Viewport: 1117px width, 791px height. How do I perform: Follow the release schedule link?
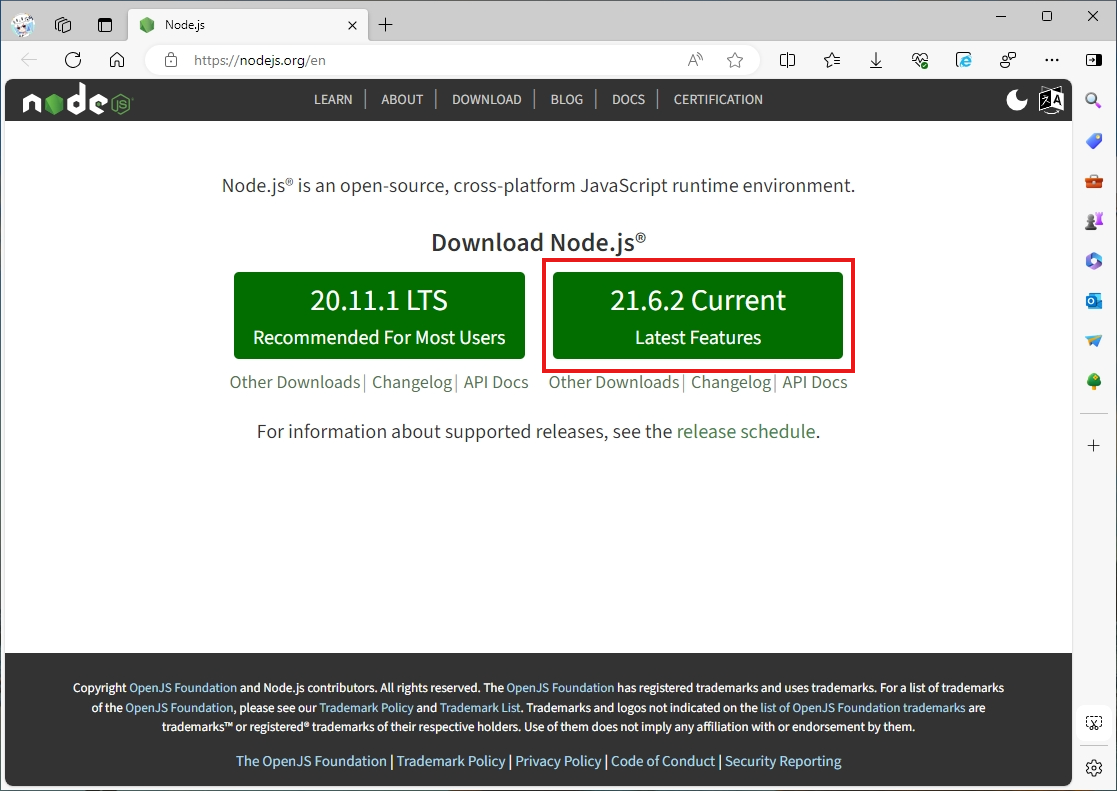[746, 432]
